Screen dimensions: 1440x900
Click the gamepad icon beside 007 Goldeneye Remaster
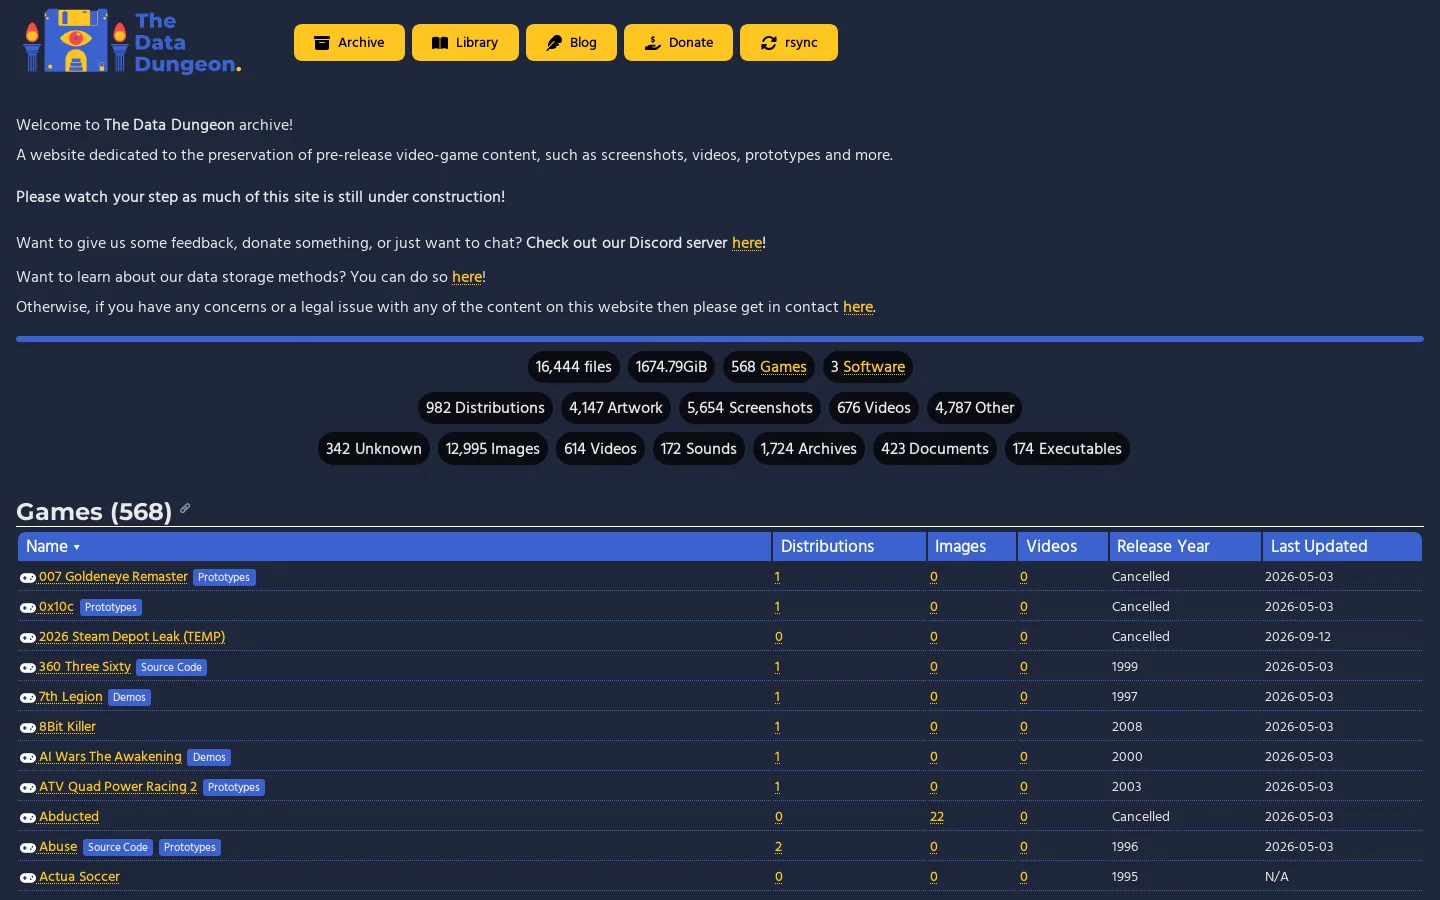click(x=28, y=578)
